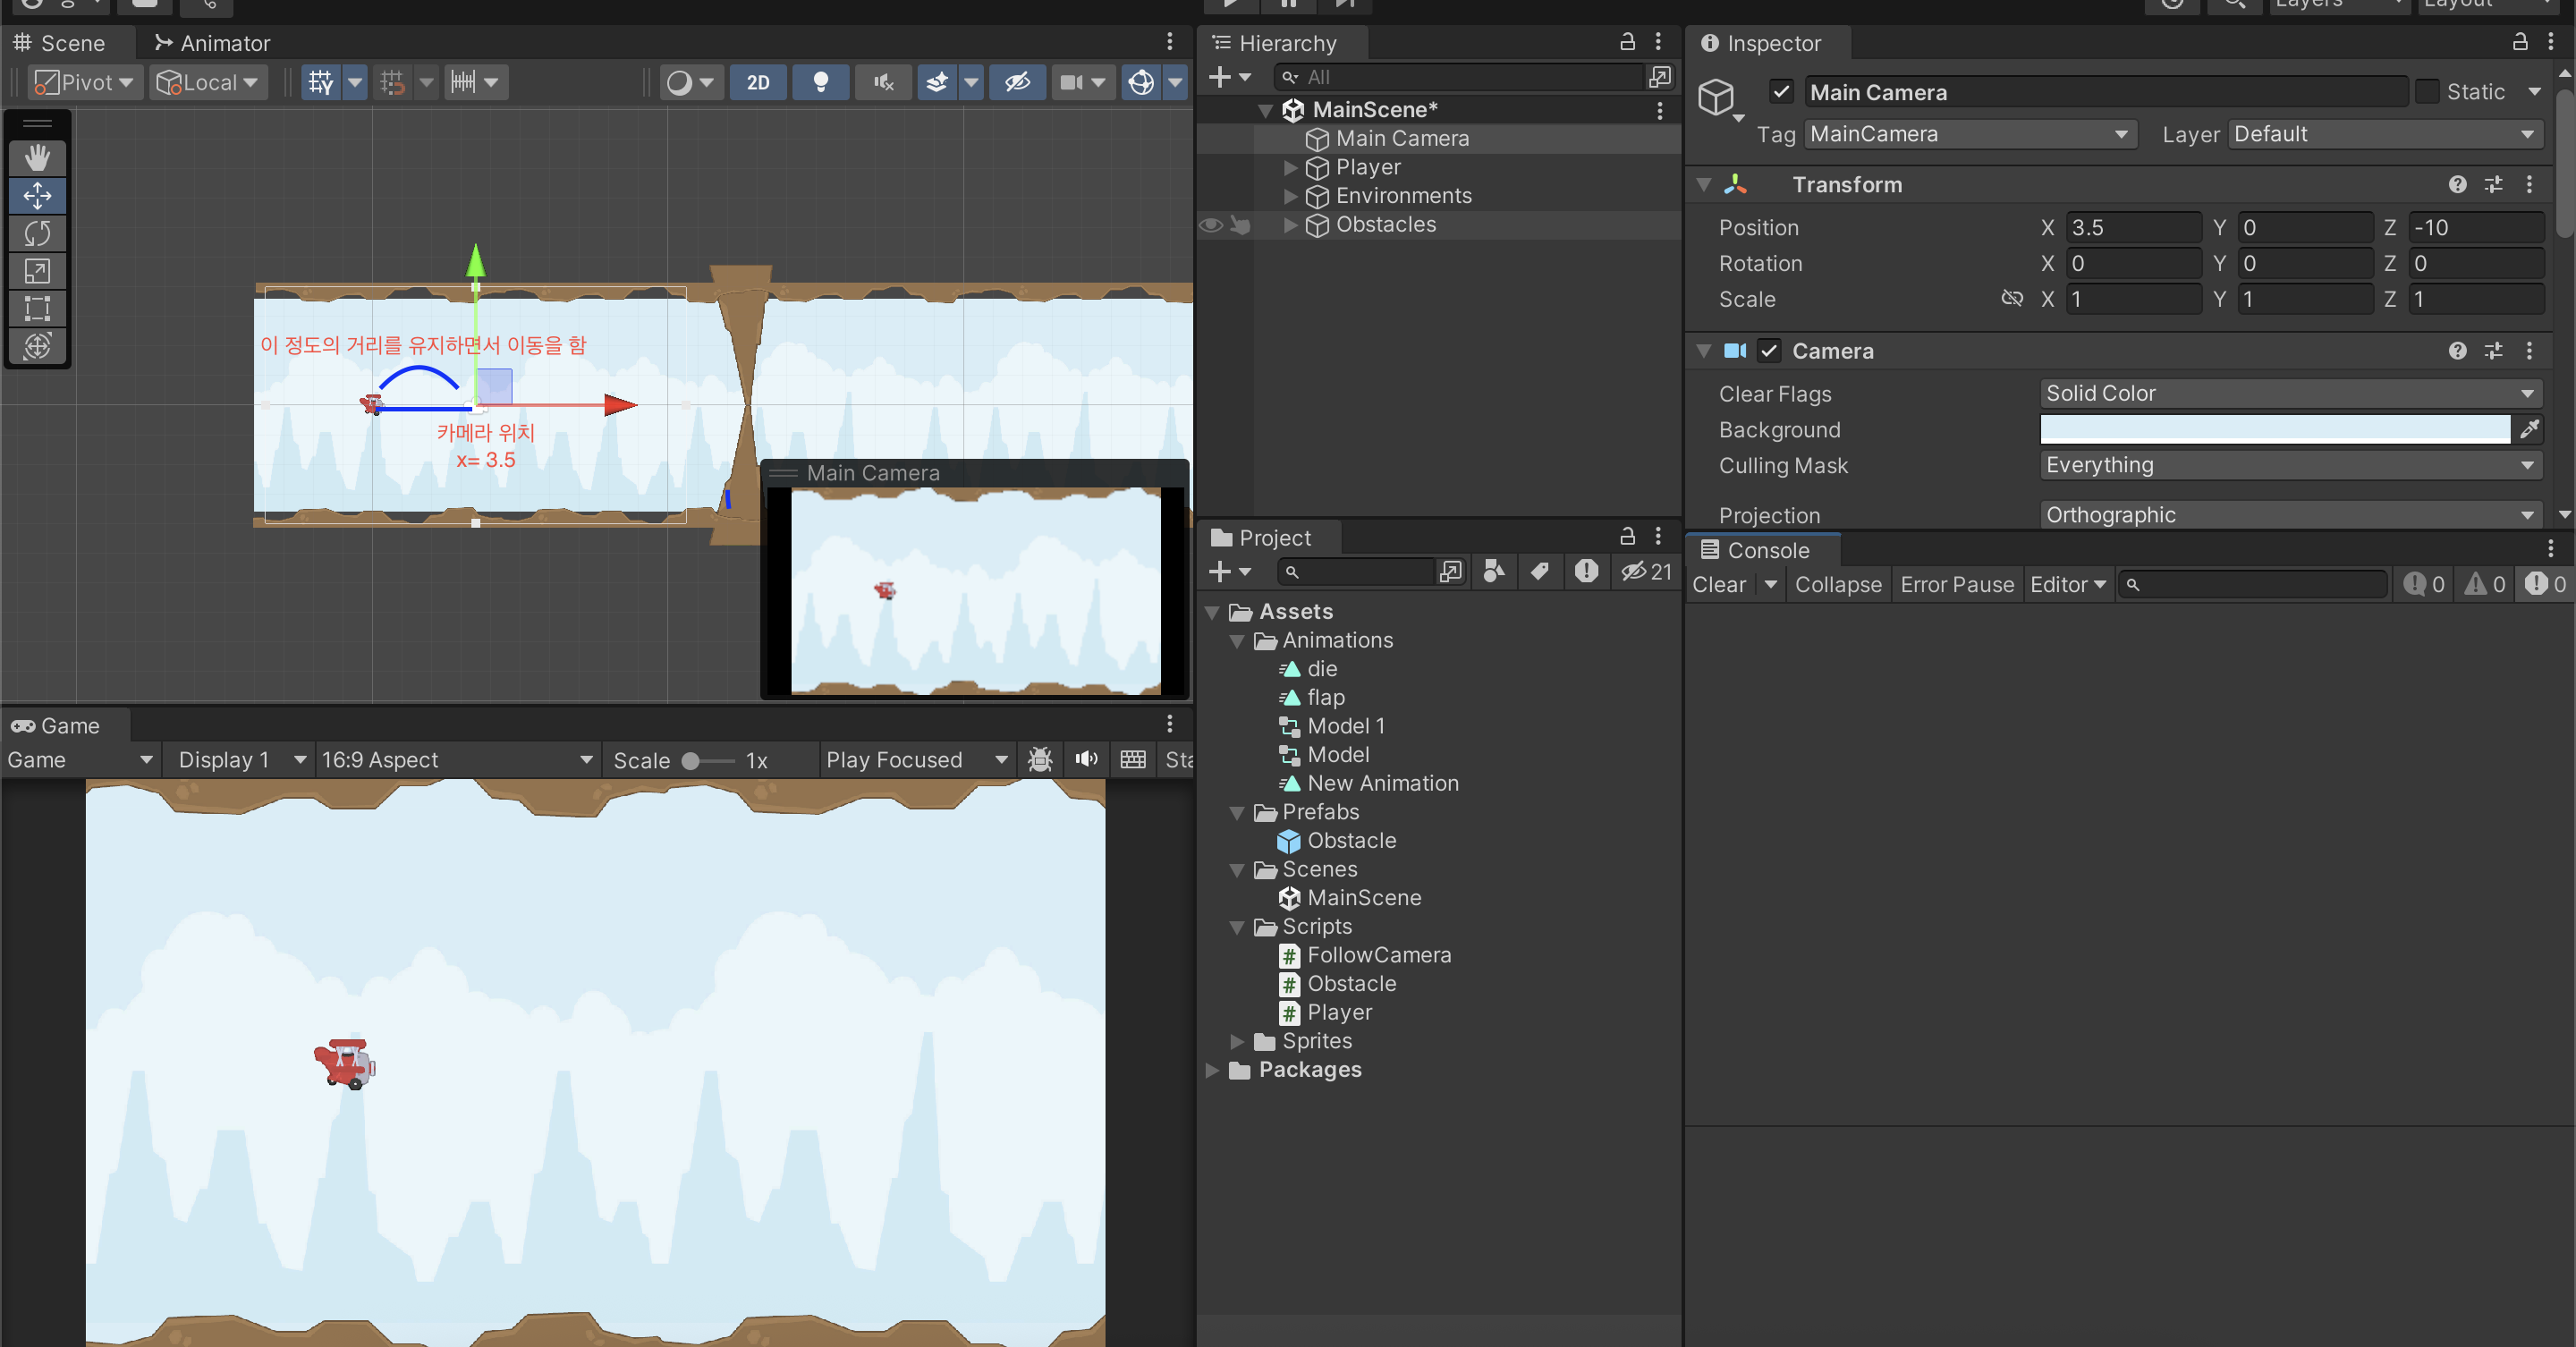
Task: Toggle scene lighting lightbulb icon
Action: (x=820, y=82)
